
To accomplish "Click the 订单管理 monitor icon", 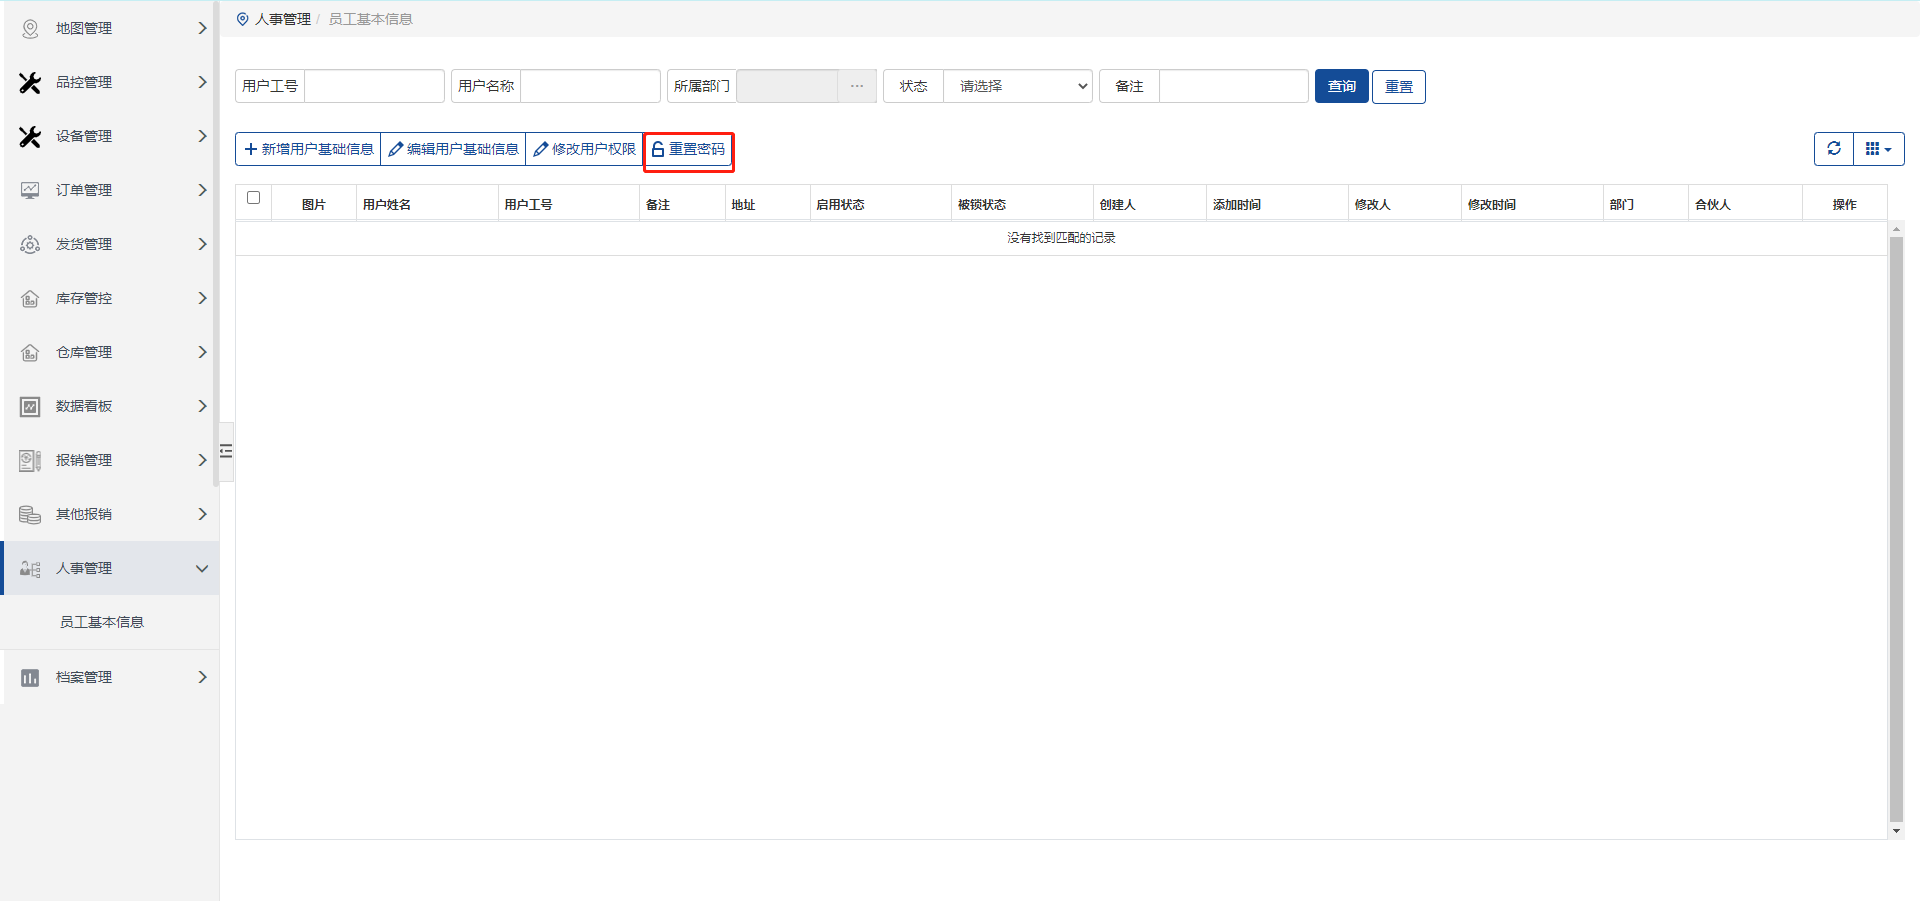I will [30, 191].
